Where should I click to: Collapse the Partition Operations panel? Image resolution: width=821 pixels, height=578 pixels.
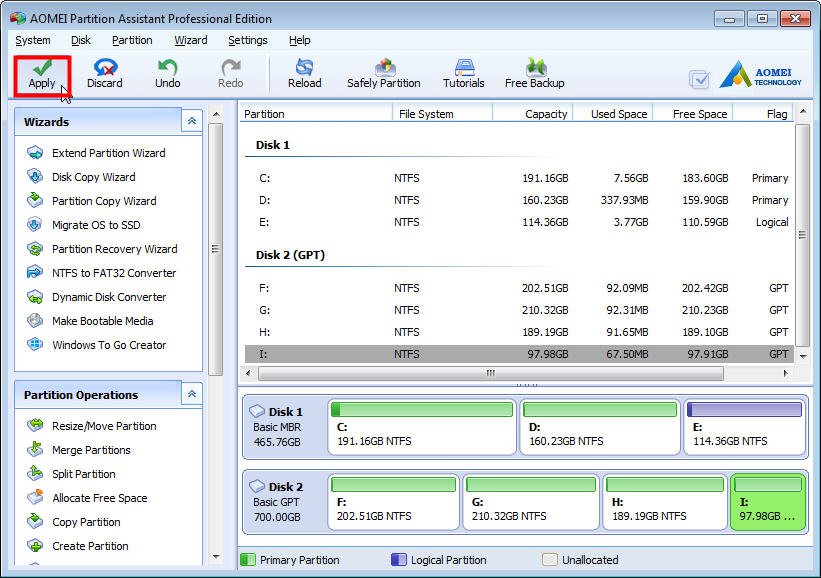(191, 394)
